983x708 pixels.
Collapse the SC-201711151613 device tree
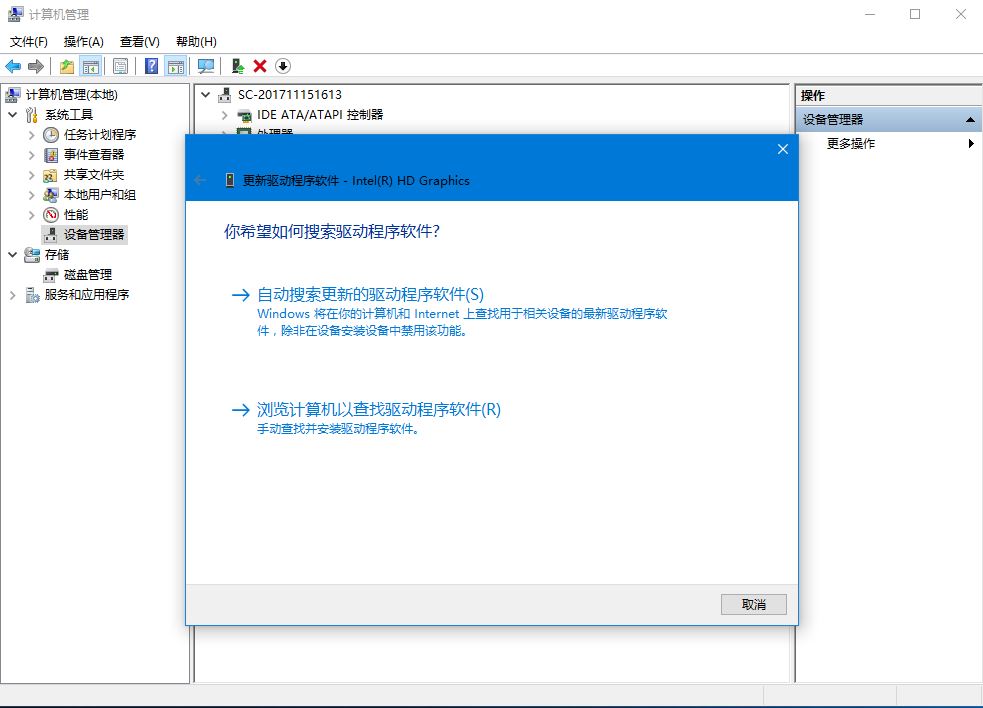pyautogui.click(x=205, y=95)
